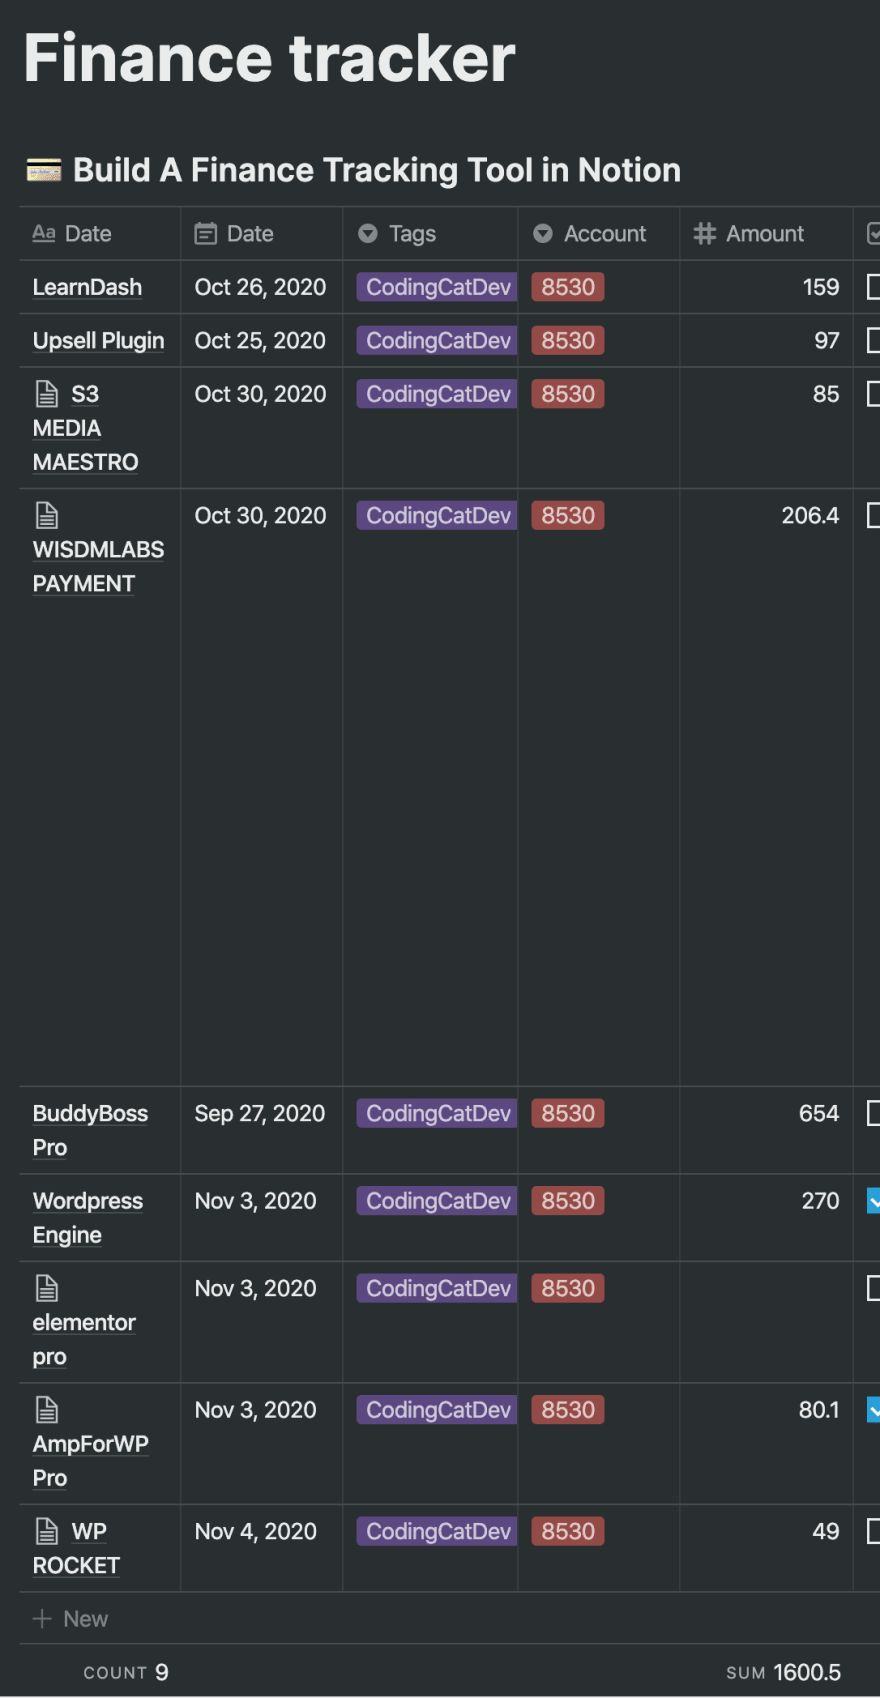This screenshot has height=1698, width=880.
Task: Toggle checkbox in WP ROCKET row
Action: point(873,1531)
